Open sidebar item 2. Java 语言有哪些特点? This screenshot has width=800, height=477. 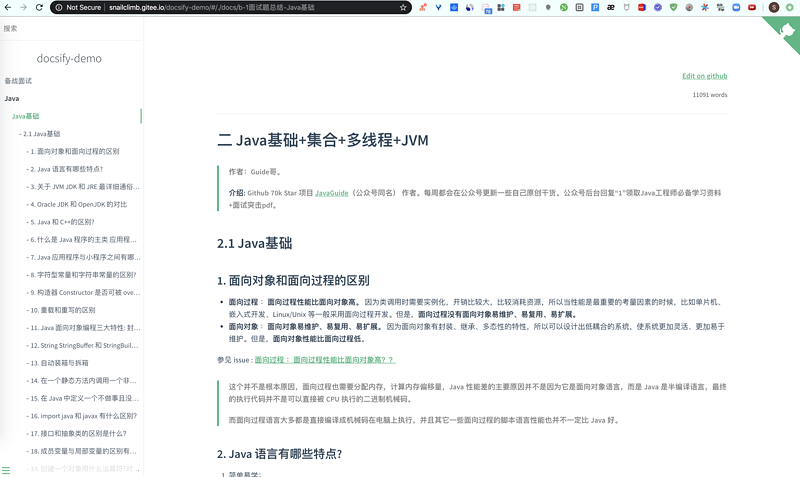(66, 169)
